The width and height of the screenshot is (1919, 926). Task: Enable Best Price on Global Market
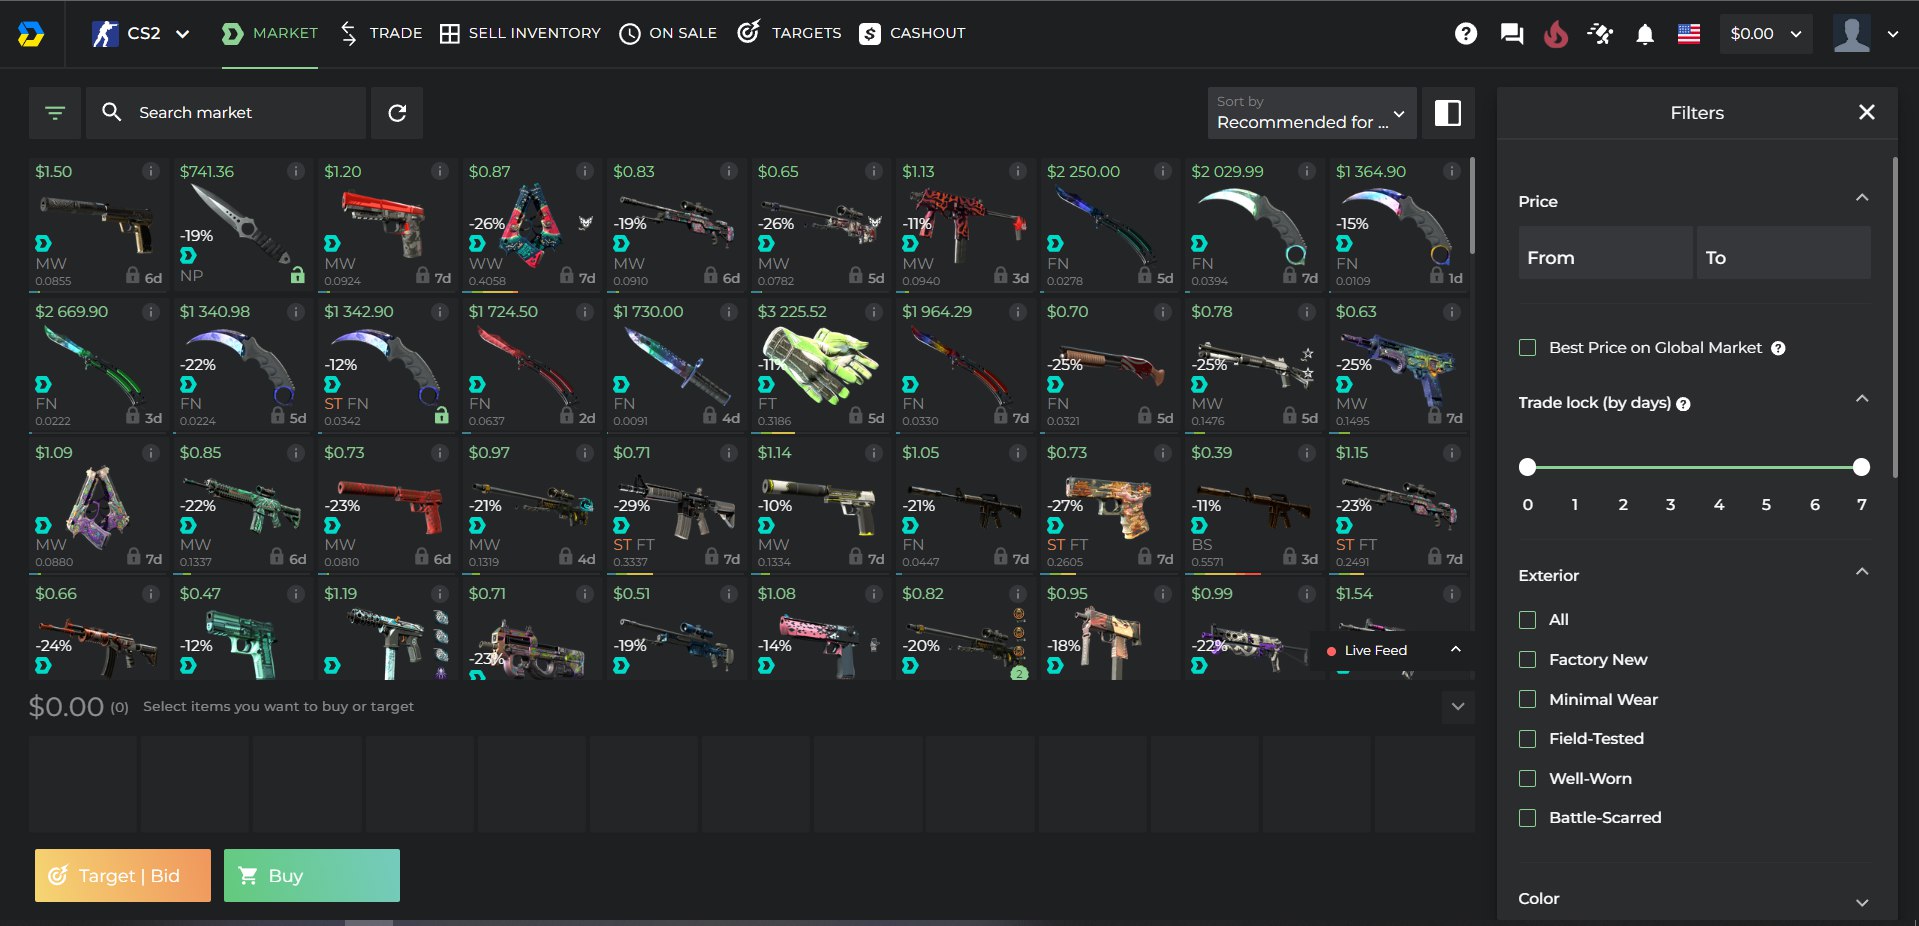click(x=1527, y=348)
